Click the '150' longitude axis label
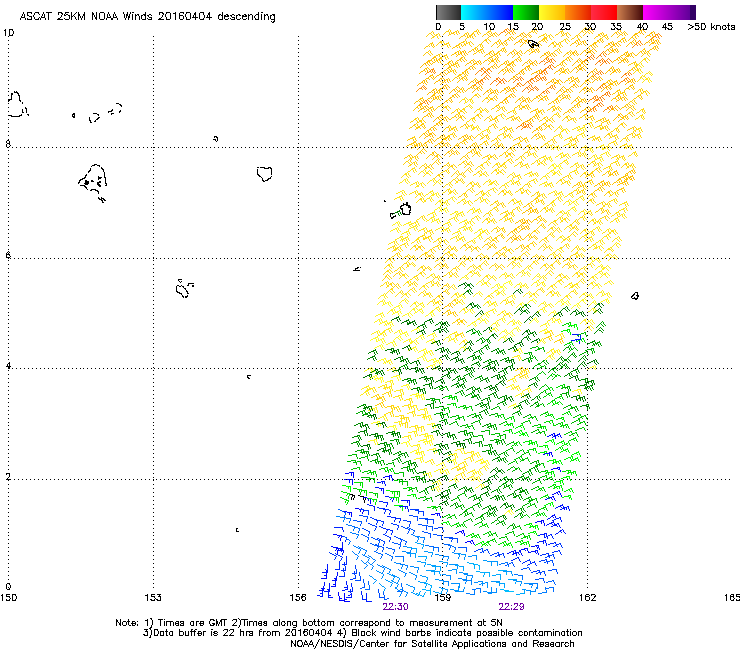Screen dimensions: 740x650 (8, 598)
